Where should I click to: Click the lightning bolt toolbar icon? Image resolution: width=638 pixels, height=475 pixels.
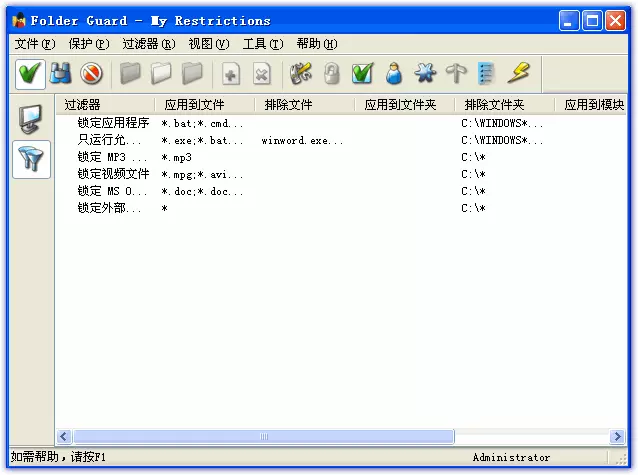518,74
